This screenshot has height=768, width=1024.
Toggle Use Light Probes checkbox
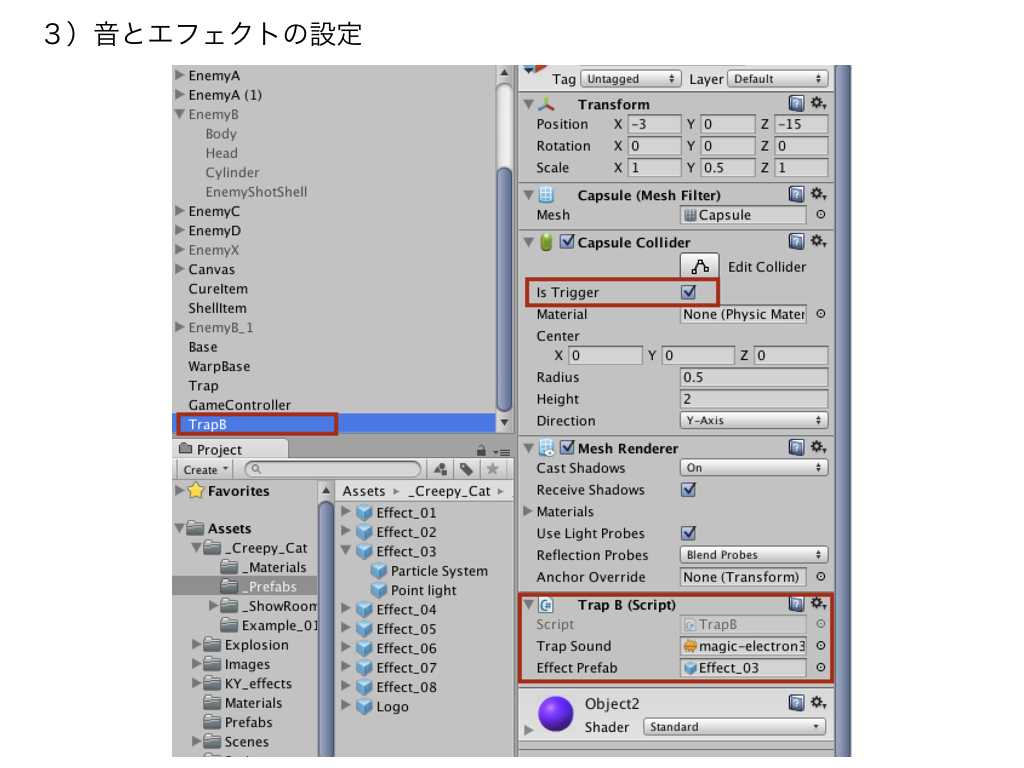[688, 533]
